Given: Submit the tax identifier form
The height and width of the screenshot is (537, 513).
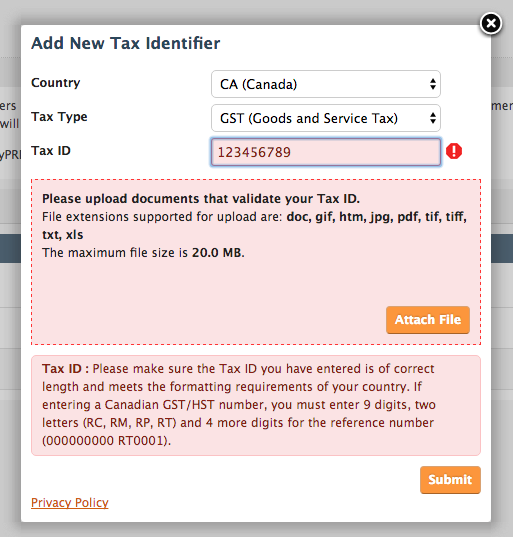Looking at the screenshot, I should click(x=450, y=479).
